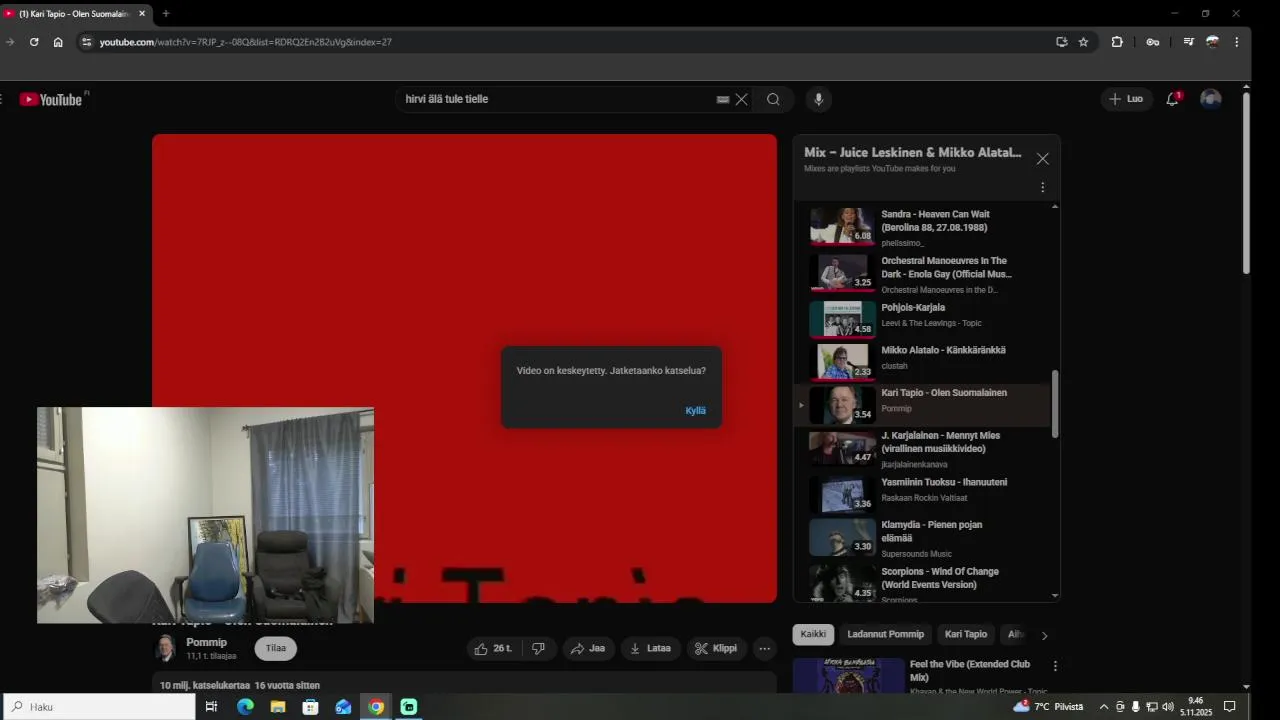This screenshot has height=720, width=1280.
Task: Share the video using Jaa
Action: tap(588, 648)
